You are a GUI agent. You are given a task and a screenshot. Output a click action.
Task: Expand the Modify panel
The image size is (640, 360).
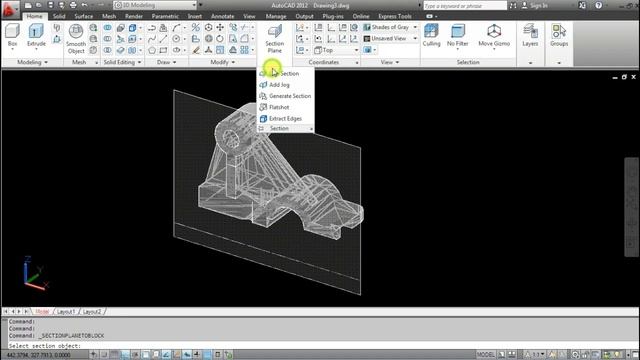(222, 62)
